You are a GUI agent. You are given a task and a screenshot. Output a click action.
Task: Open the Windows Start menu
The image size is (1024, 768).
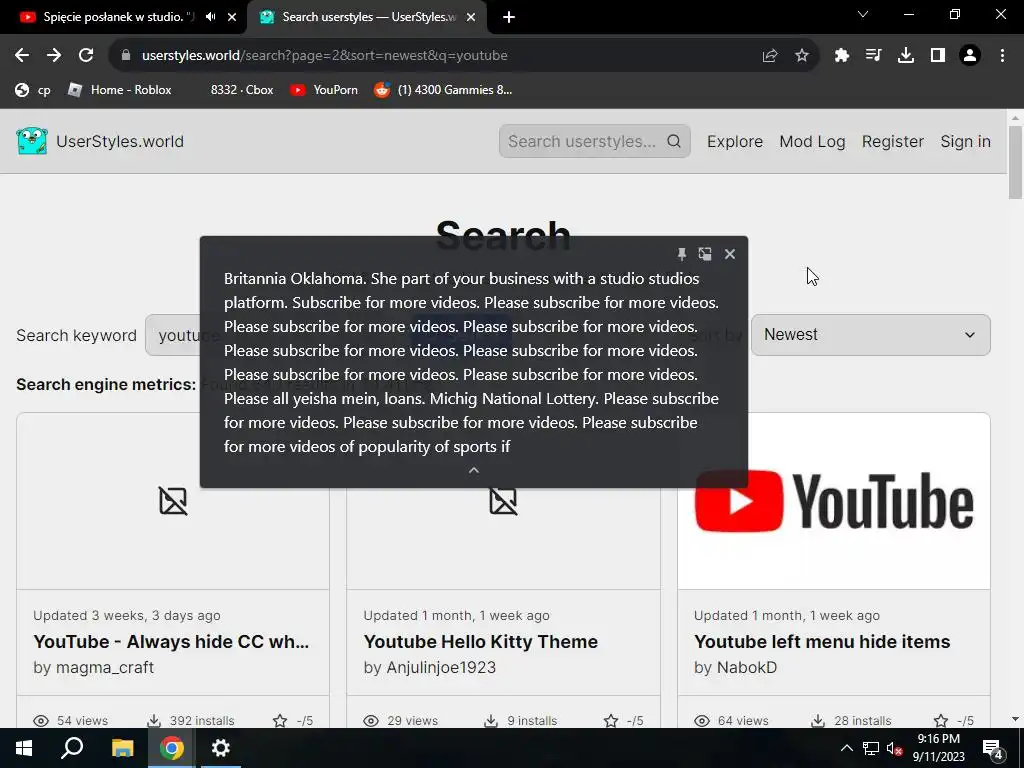(24, 748)
